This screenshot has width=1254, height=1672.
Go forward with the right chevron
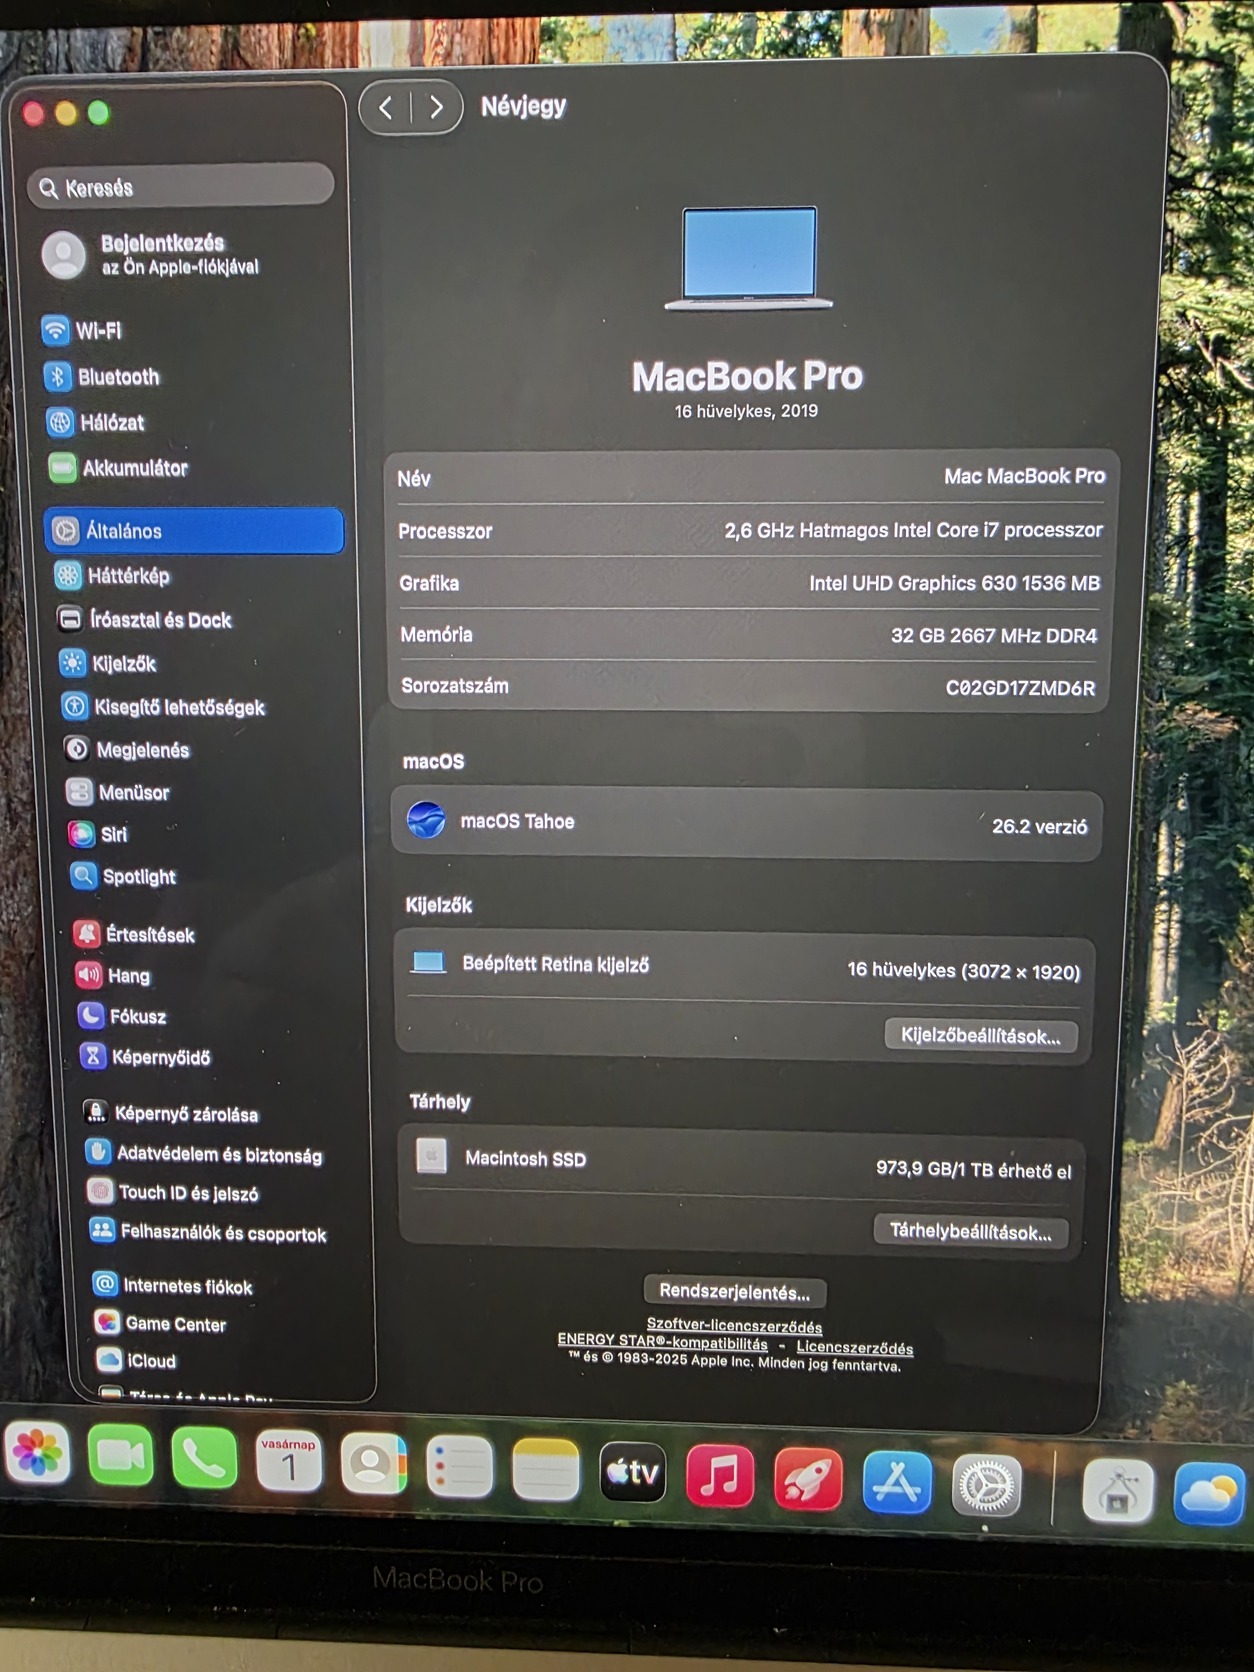(436, 107)
